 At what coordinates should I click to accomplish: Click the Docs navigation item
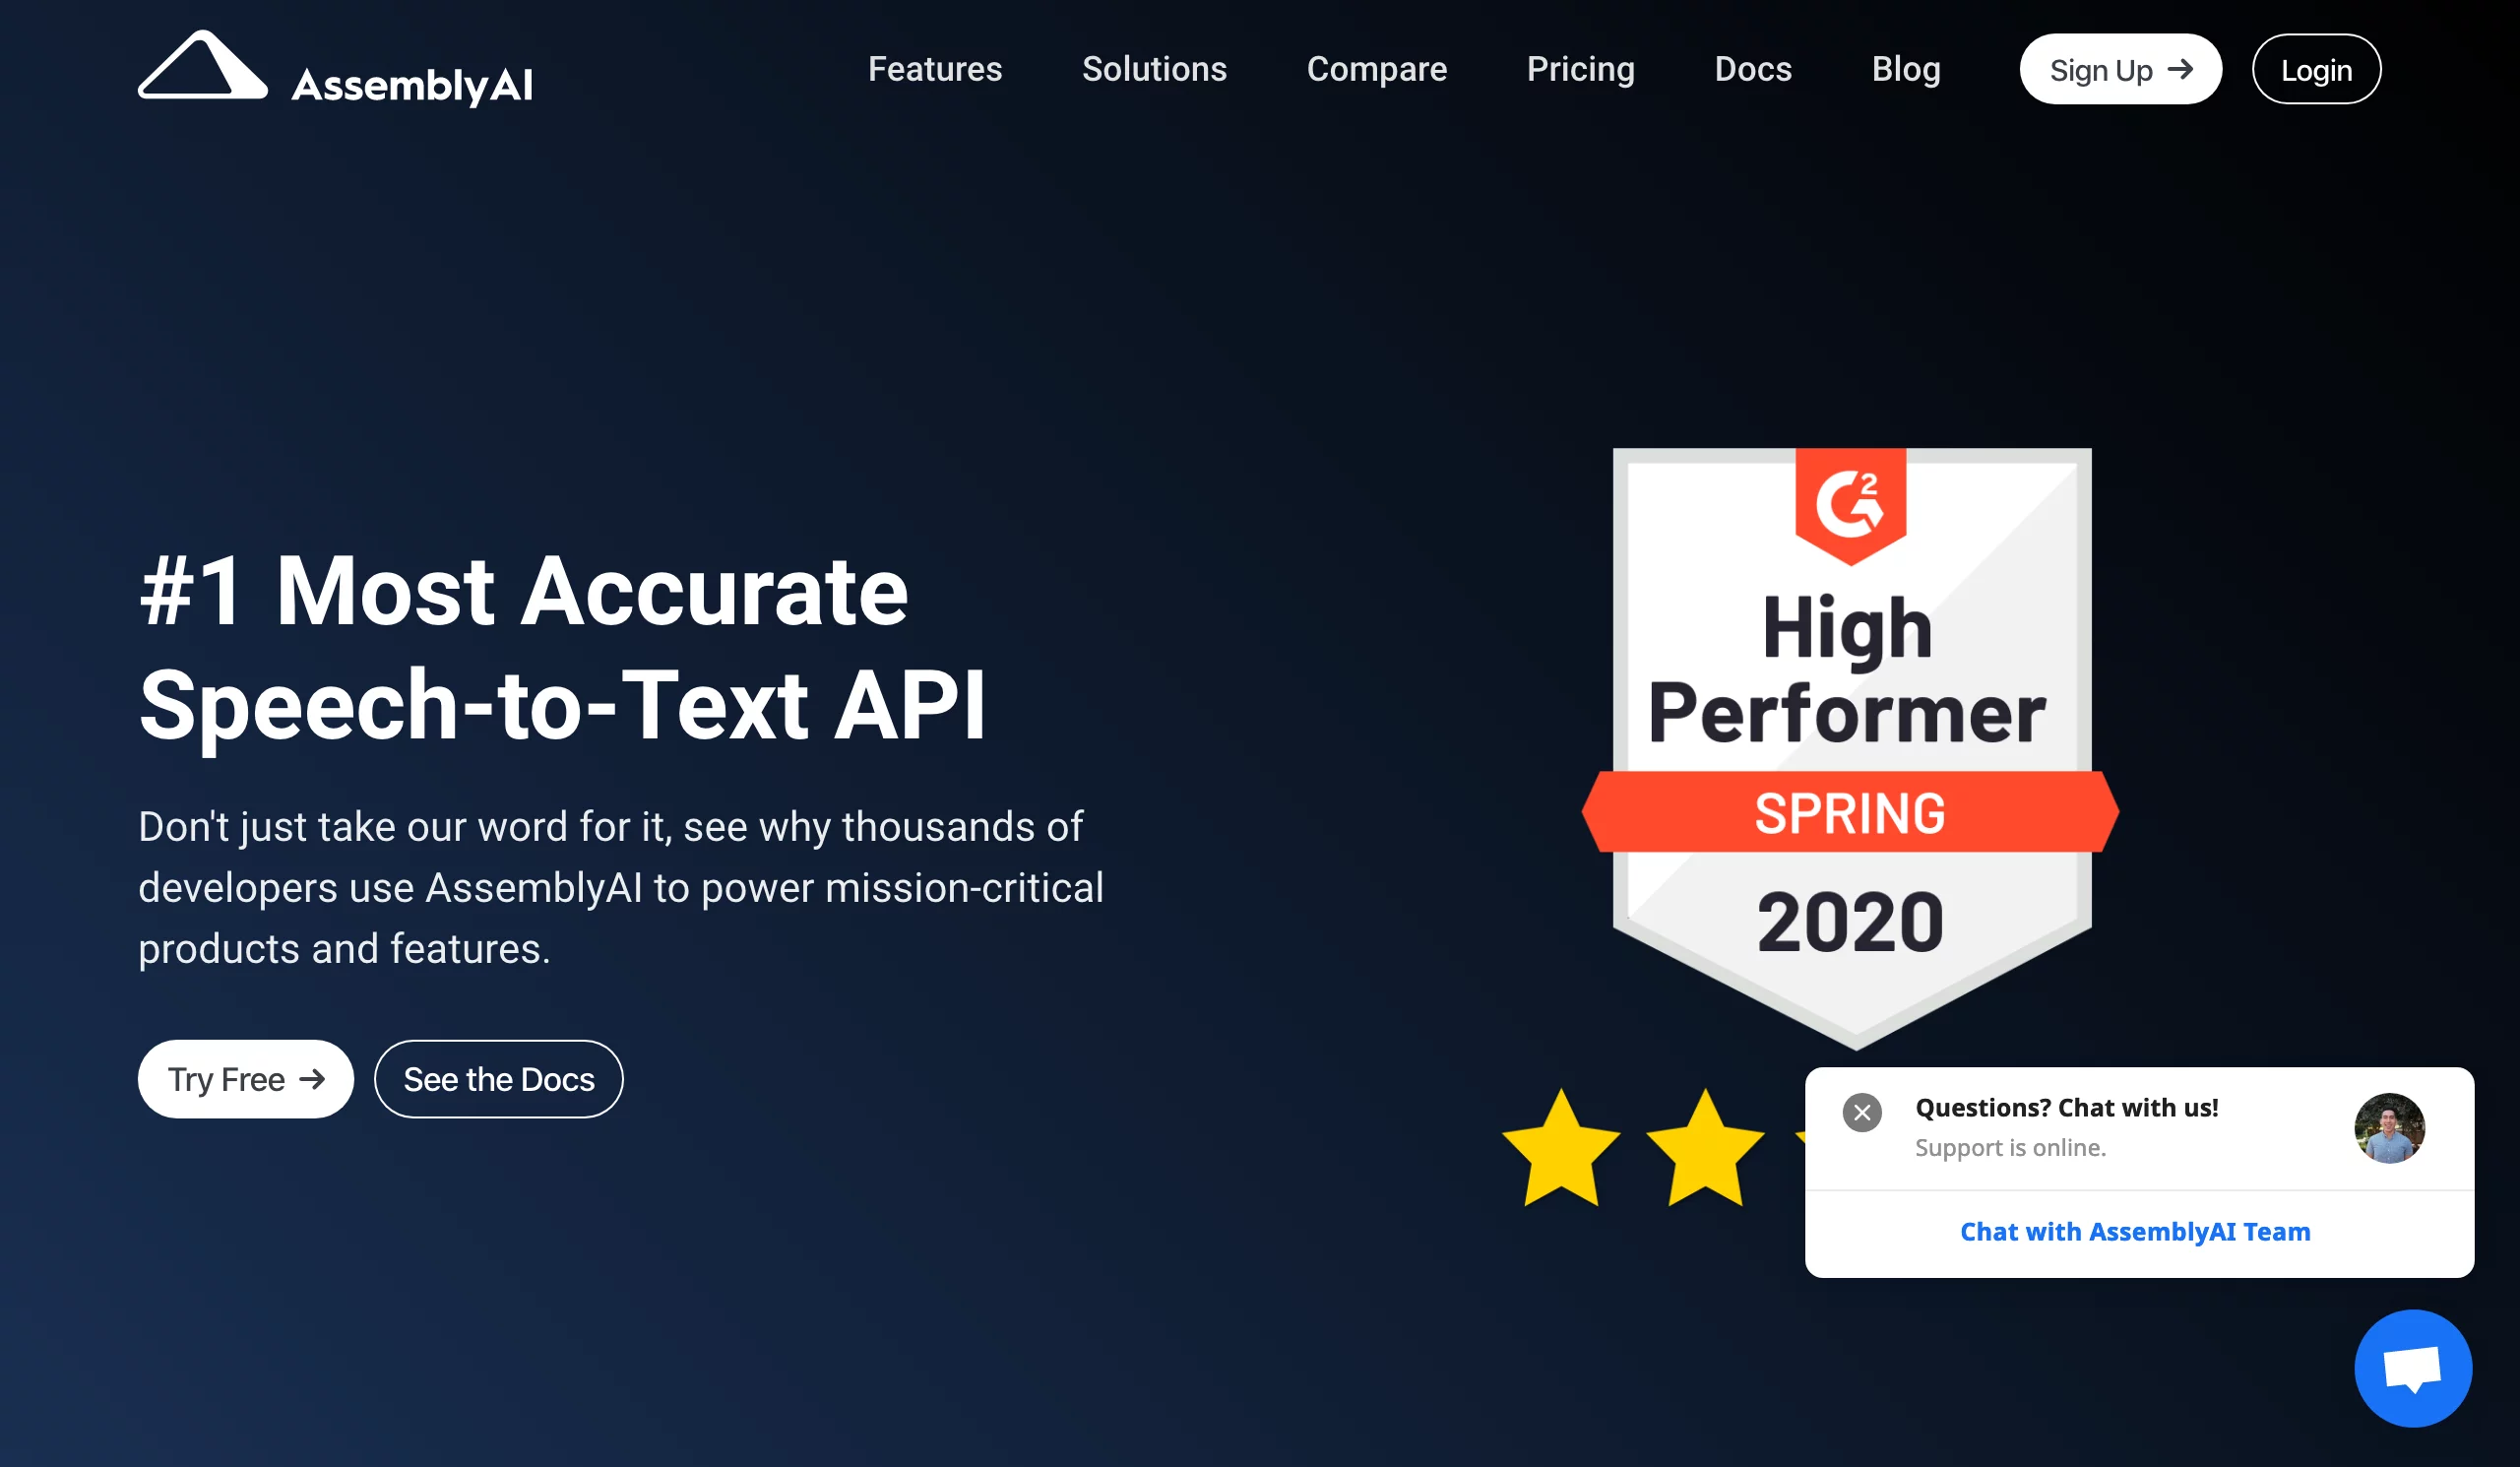point(1752,70)
